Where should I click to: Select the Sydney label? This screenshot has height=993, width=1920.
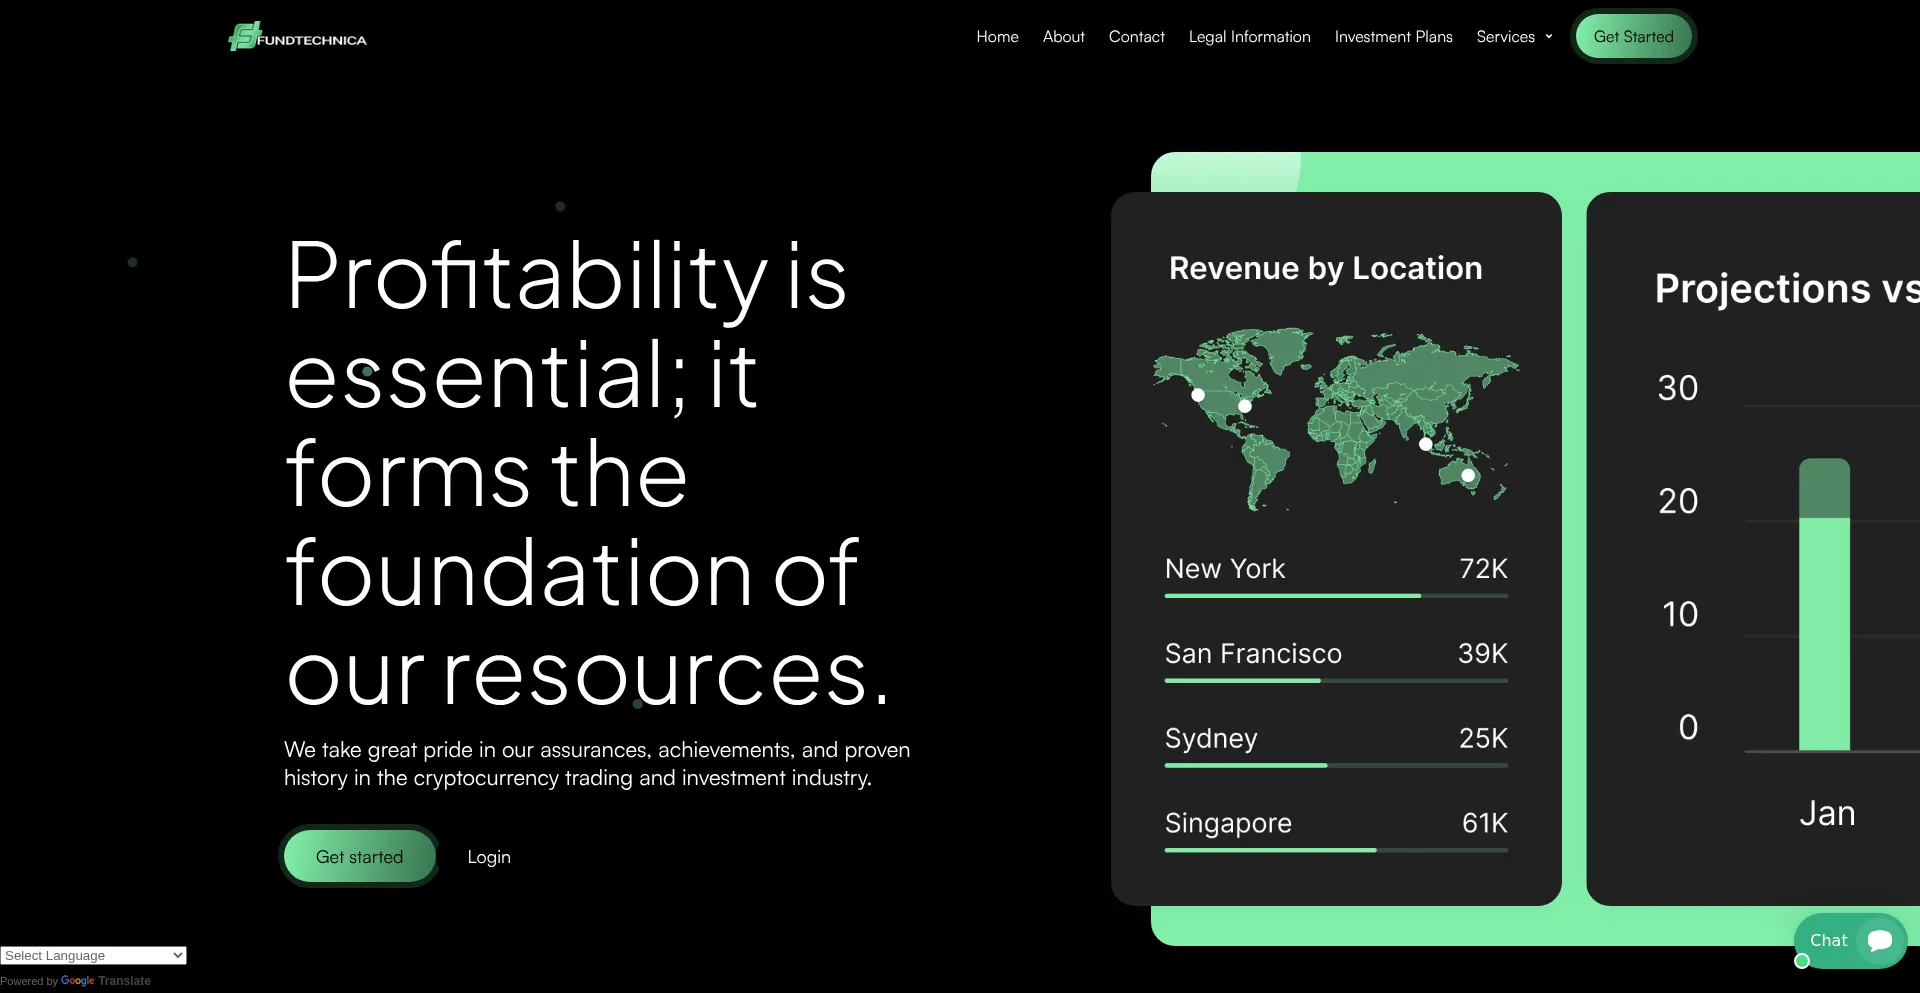click(1211, 739)
